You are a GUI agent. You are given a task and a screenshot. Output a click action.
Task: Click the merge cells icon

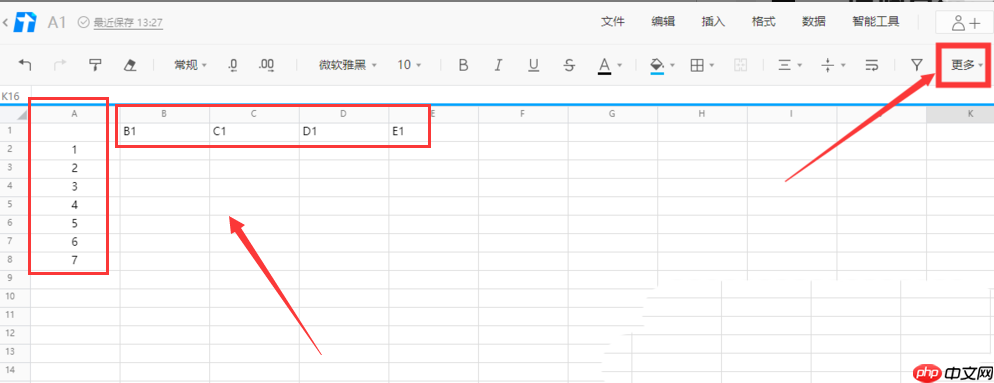tap(740, 65)
